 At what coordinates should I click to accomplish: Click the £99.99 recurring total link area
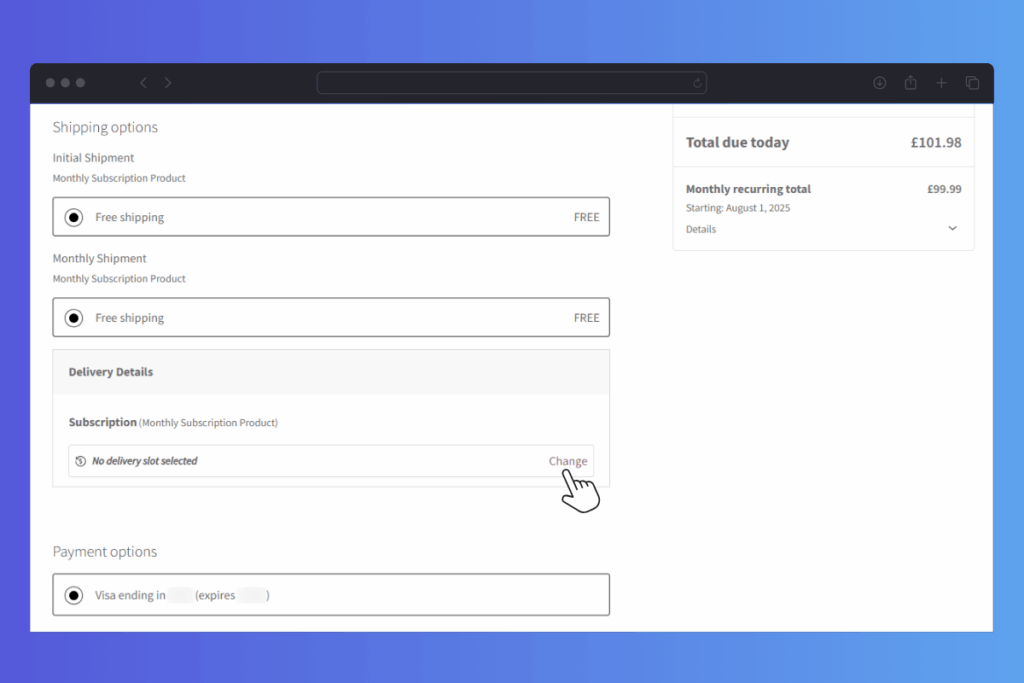point(944,188)
